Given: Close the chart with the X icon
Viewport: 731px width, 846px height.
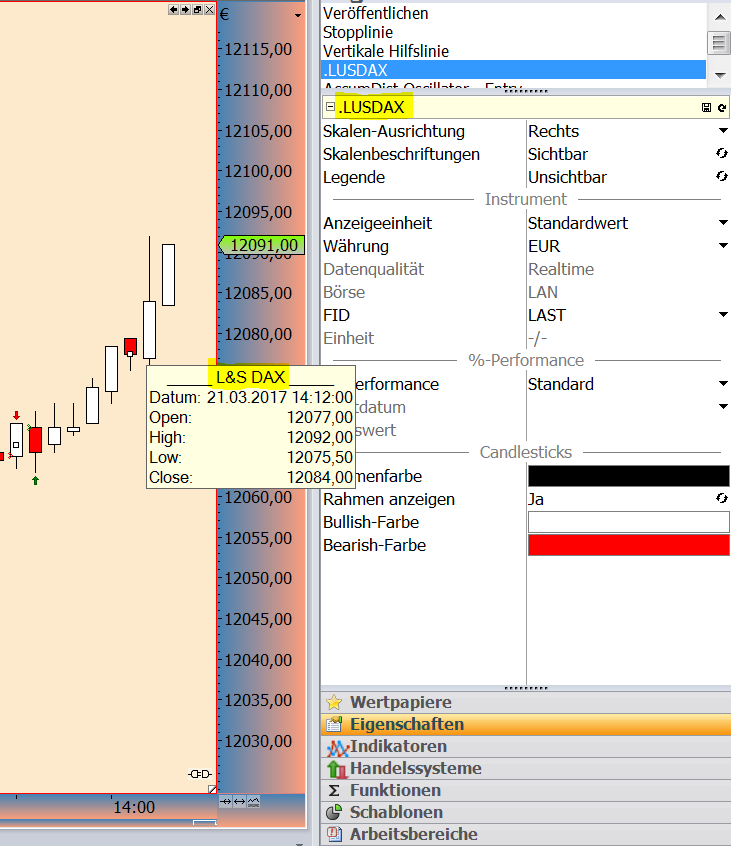Looking at the screenshot, I should pyautogui.click(x=209, y=10).
